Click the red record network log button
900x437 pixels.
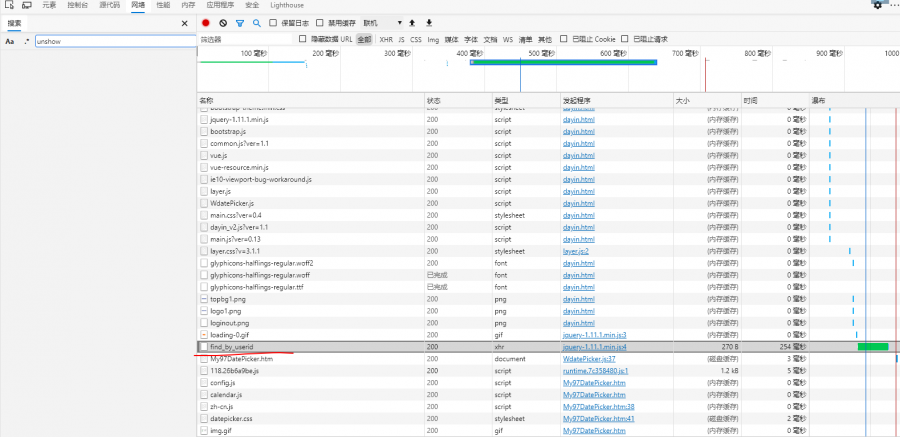(x=206, y=22)
